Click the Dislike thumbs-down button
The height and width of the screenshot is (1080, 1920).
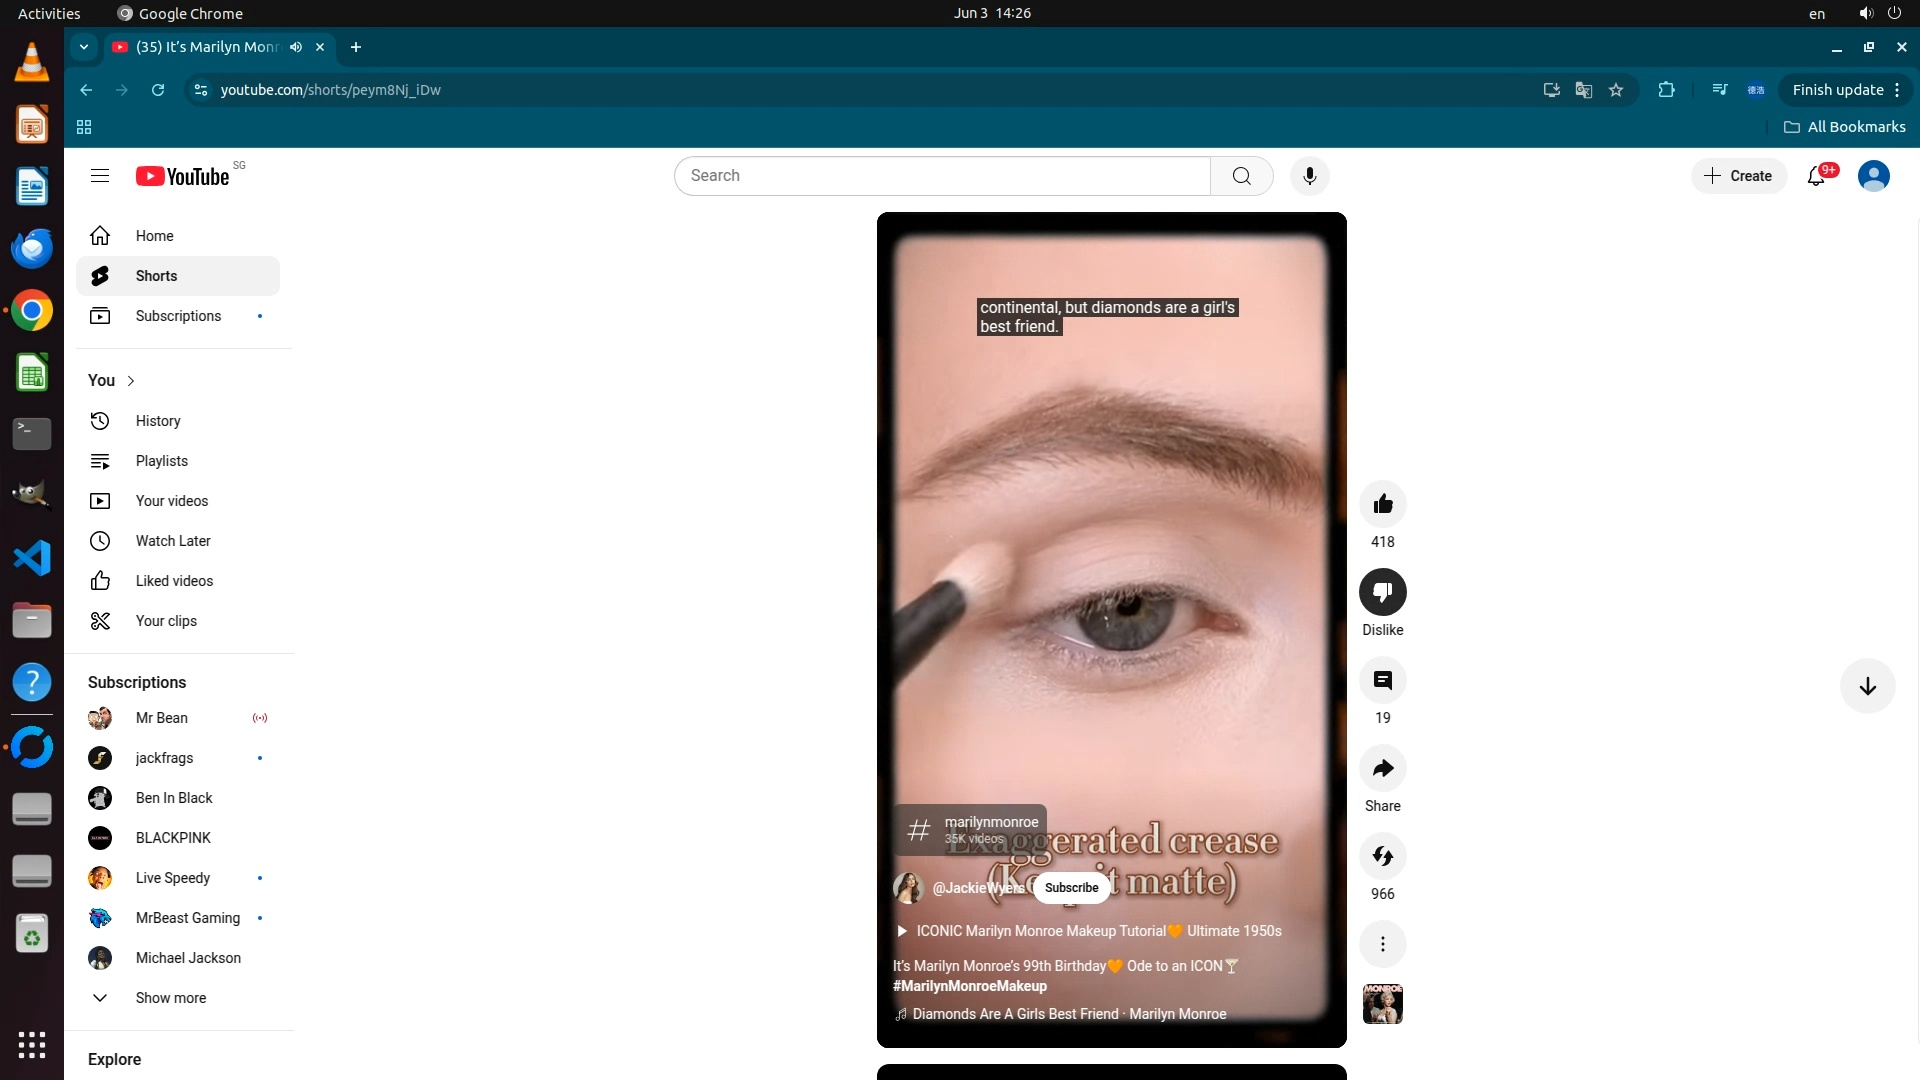(x=1382, y=592)
